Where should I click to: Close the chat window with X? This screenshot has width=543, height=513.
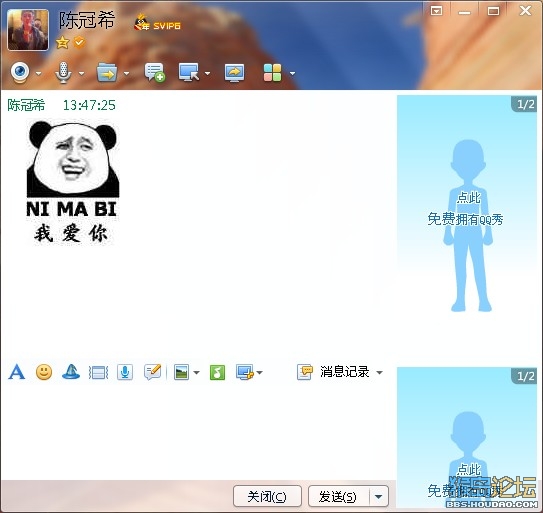coord(525,10)
